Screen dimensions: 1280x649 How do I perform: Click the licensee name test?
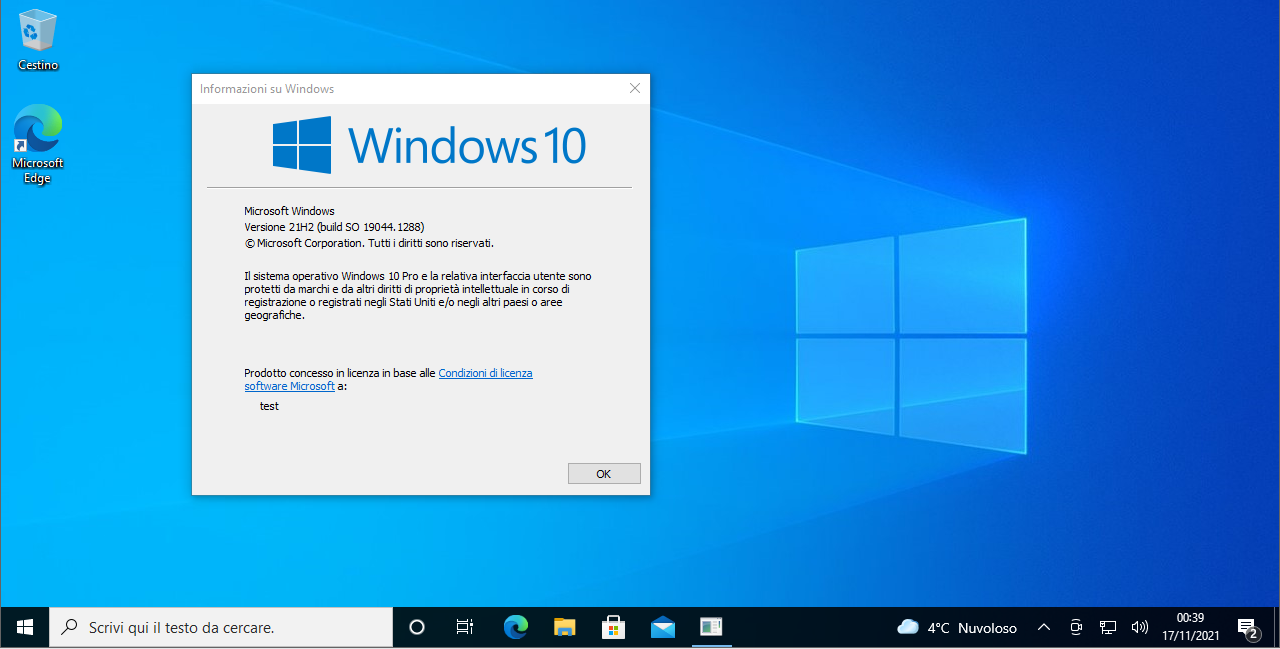pyautogui.click(x=269, y=406)
